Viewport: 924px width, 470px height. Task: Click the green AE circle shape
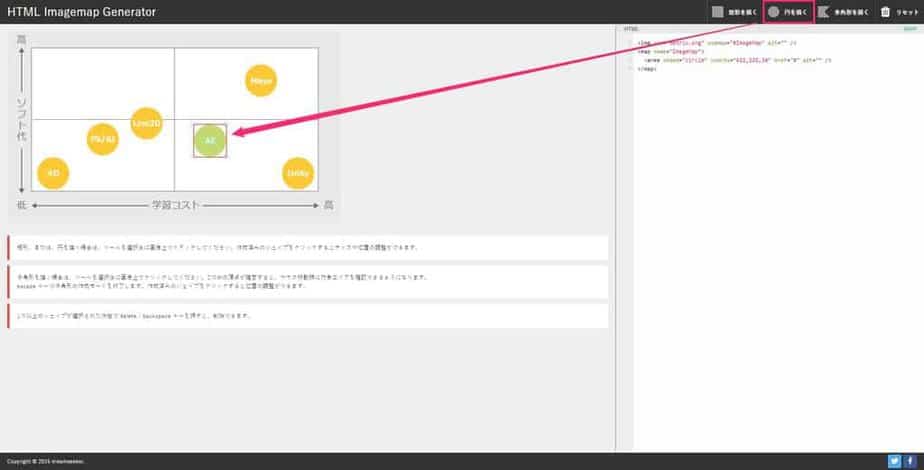click(210, 142)
